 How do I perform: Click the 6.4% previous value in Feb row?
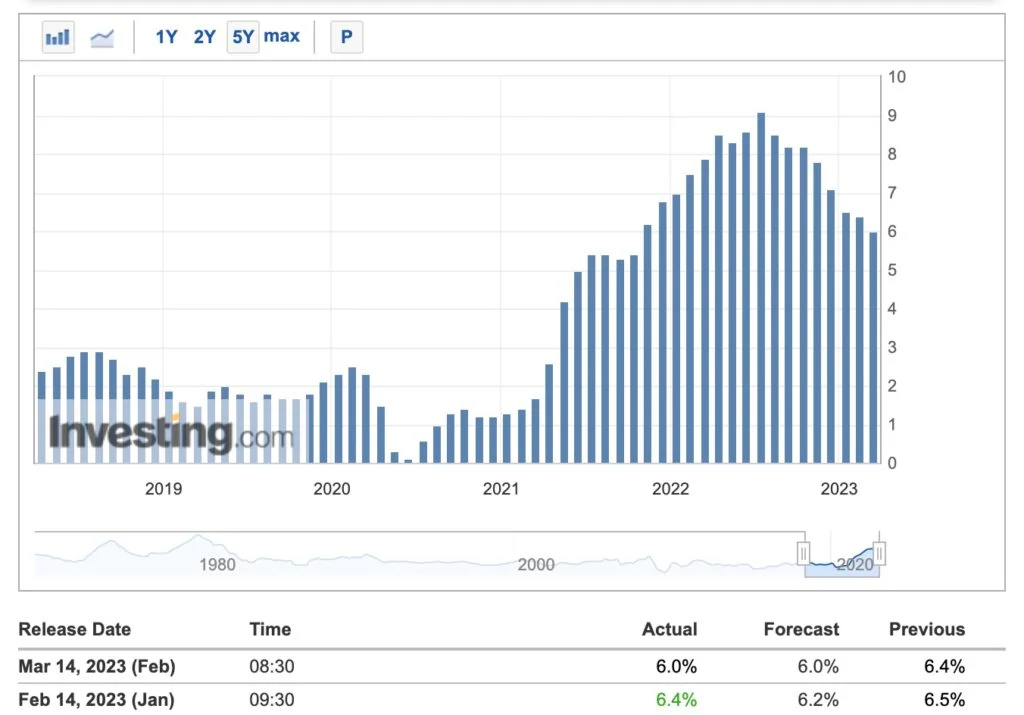[x=944, y=666]
